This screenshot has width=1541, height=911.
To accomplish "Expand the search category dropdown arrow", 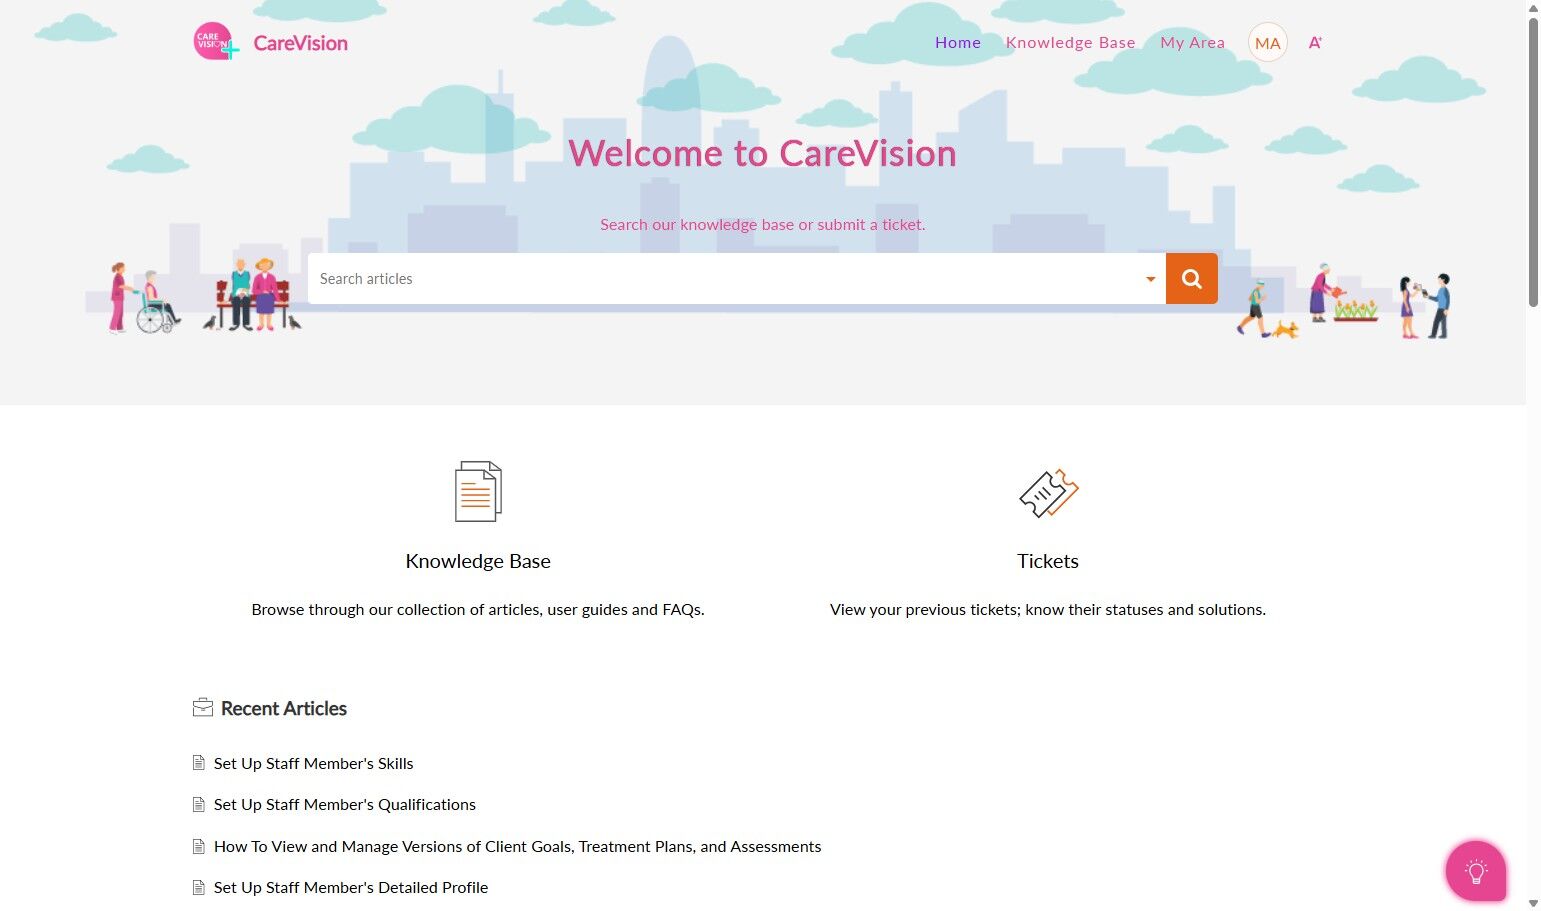I will pyautogui.click(x=1150, y=279).
